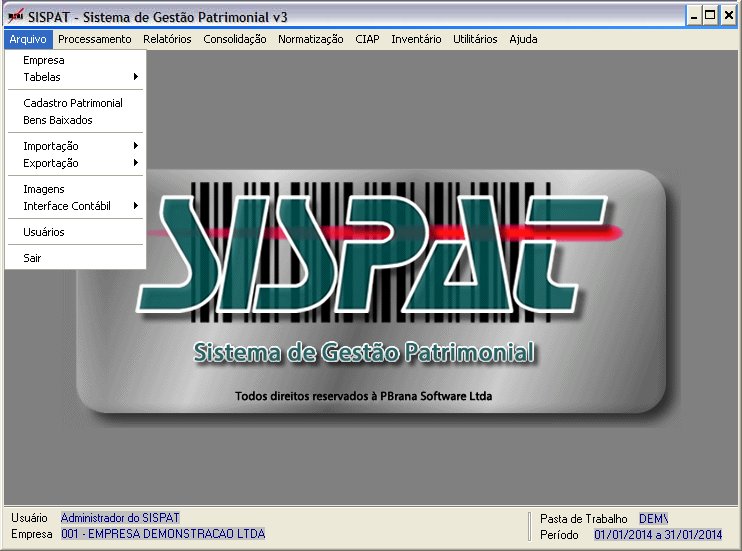The image size is (742, 551).
Task: Select Imagens menu entry
Action: pyautogui.click(x=75, y=189)
